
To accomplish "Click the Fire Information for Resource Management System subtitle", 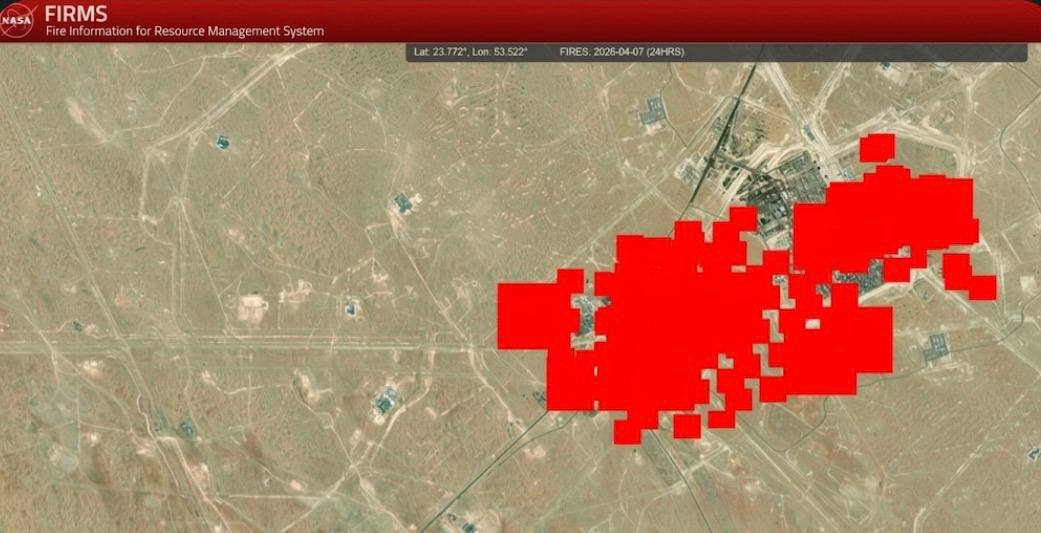I will [x=185, y=31].
